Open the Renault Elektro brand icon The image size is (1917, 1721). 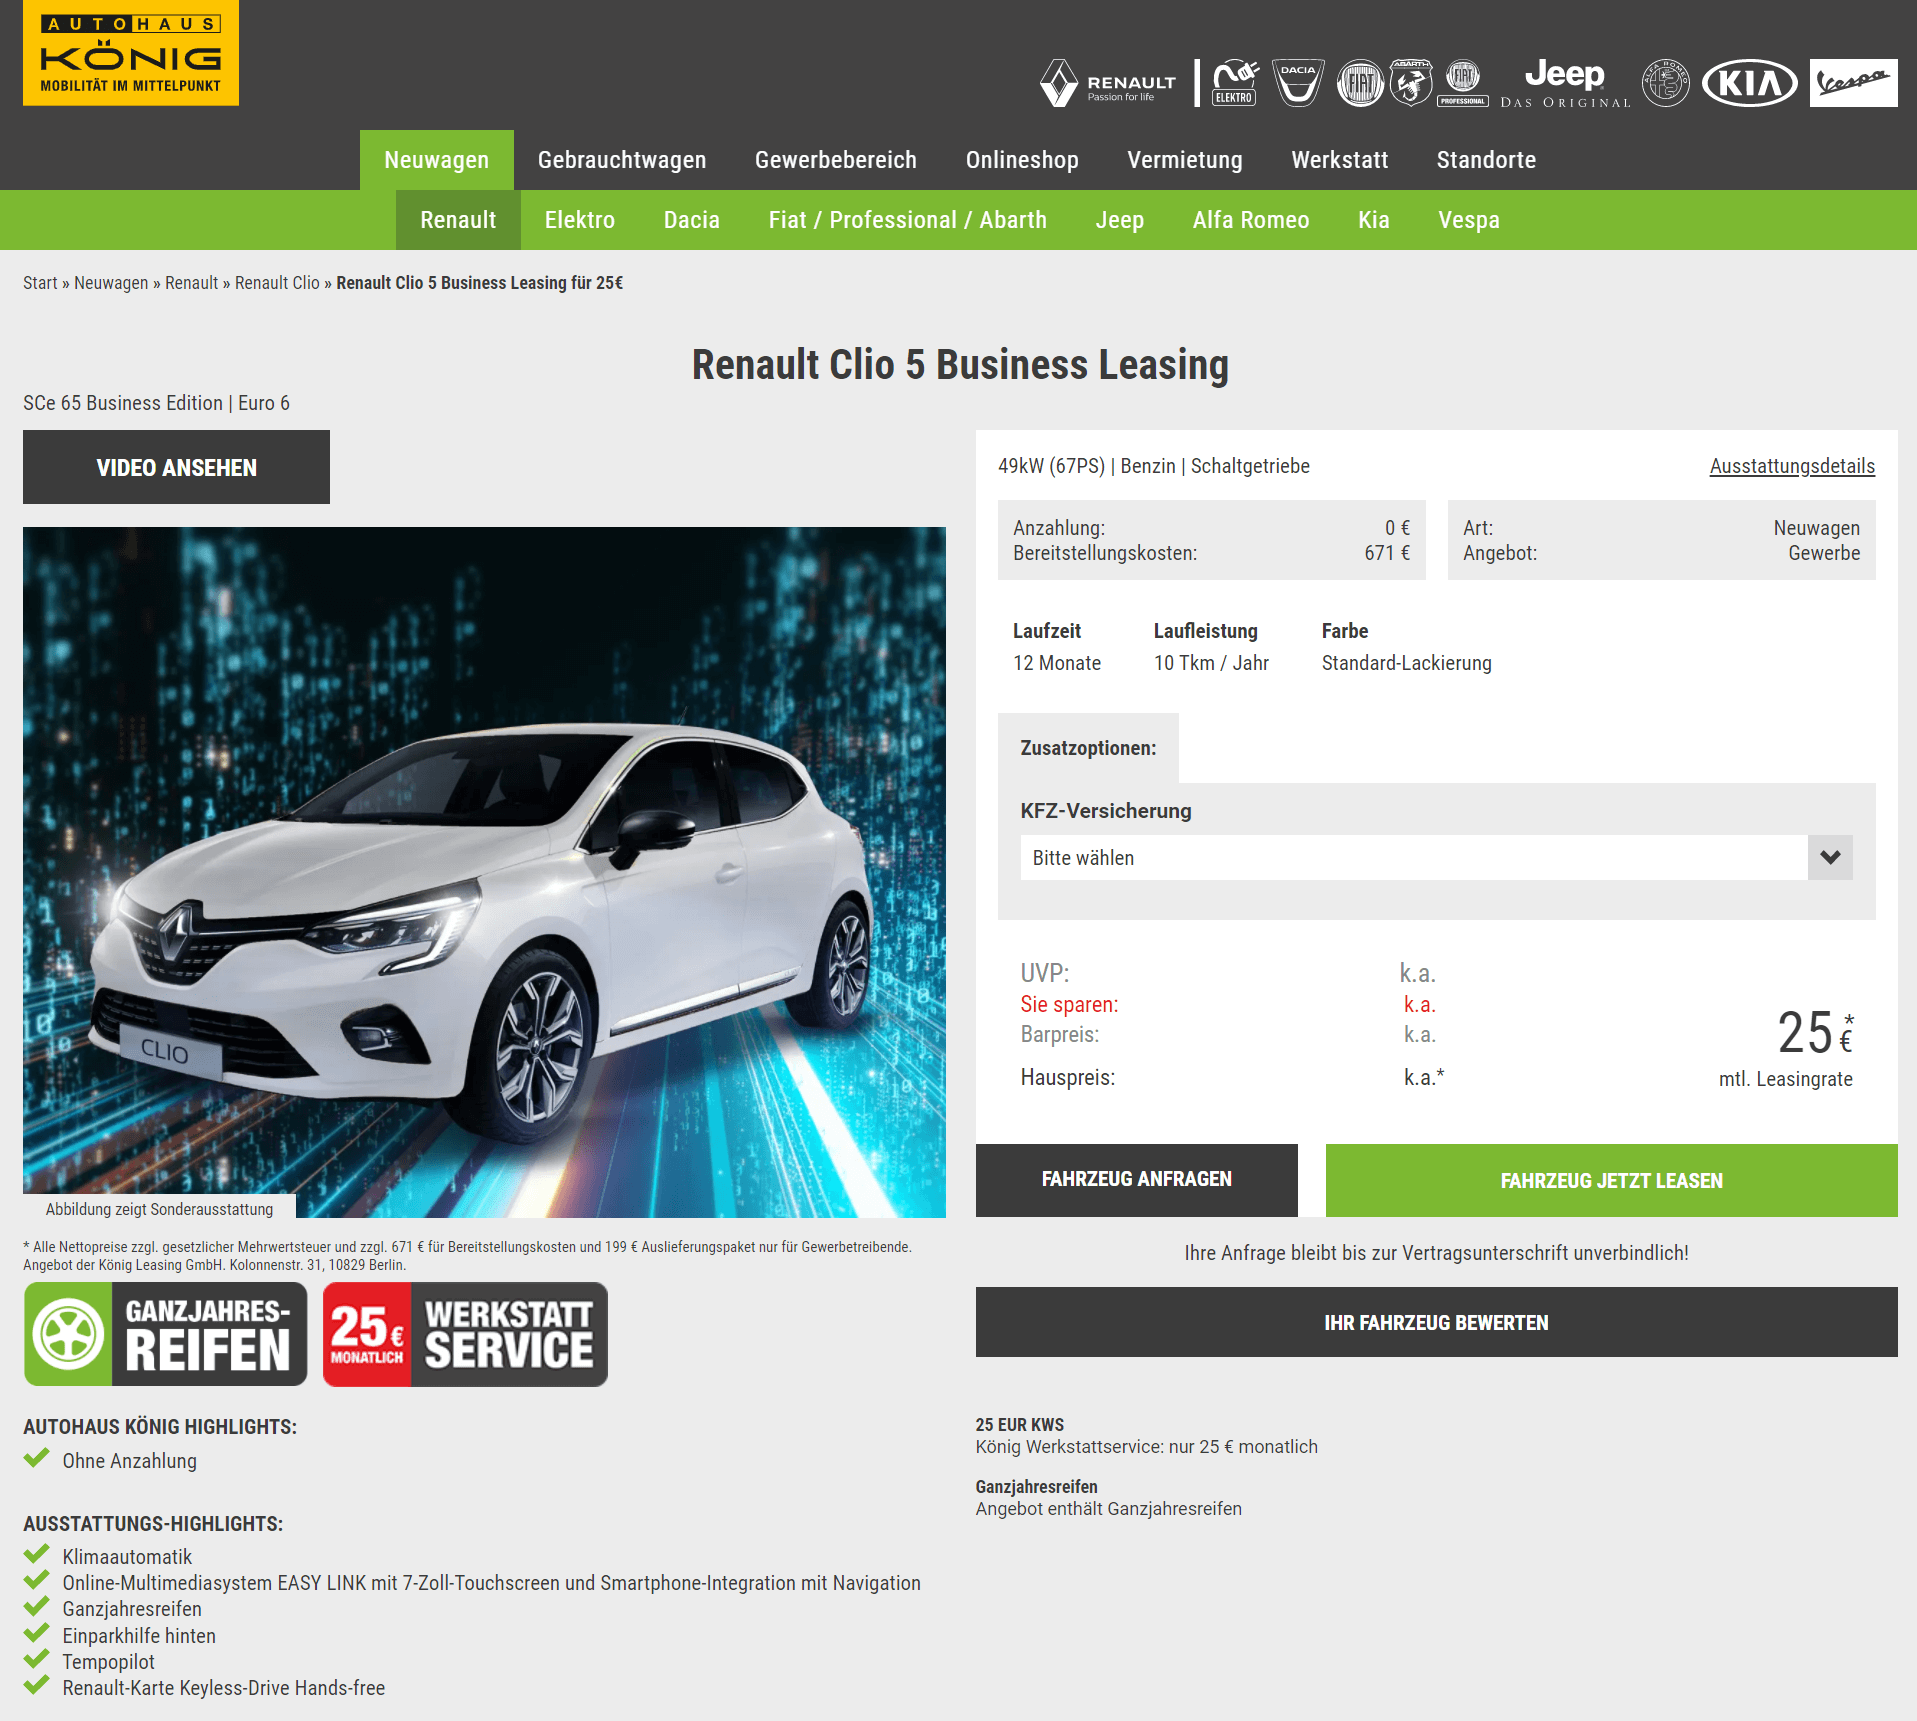tap(1235, 83)
